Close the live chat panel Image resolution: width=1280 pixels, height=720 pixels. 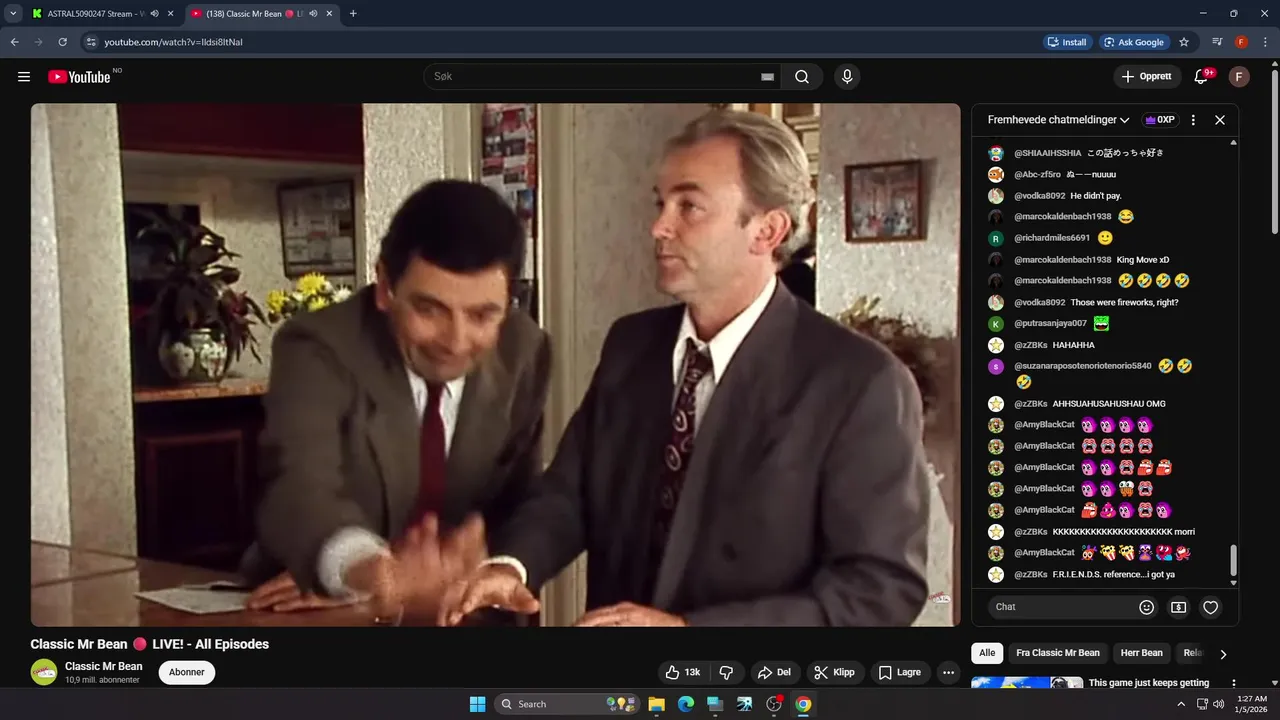tap(1220, 120)
